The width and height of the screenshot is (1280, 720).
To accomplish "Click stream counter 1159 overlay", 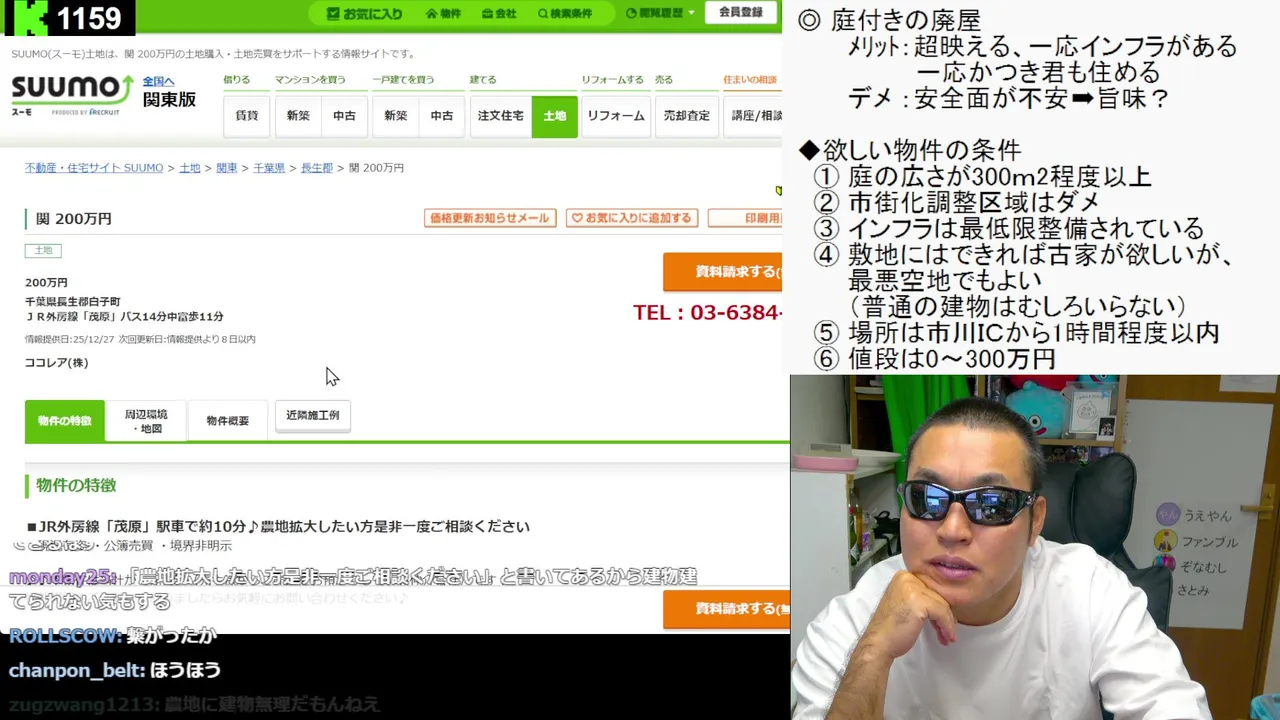I will click(x=68, y=17).
